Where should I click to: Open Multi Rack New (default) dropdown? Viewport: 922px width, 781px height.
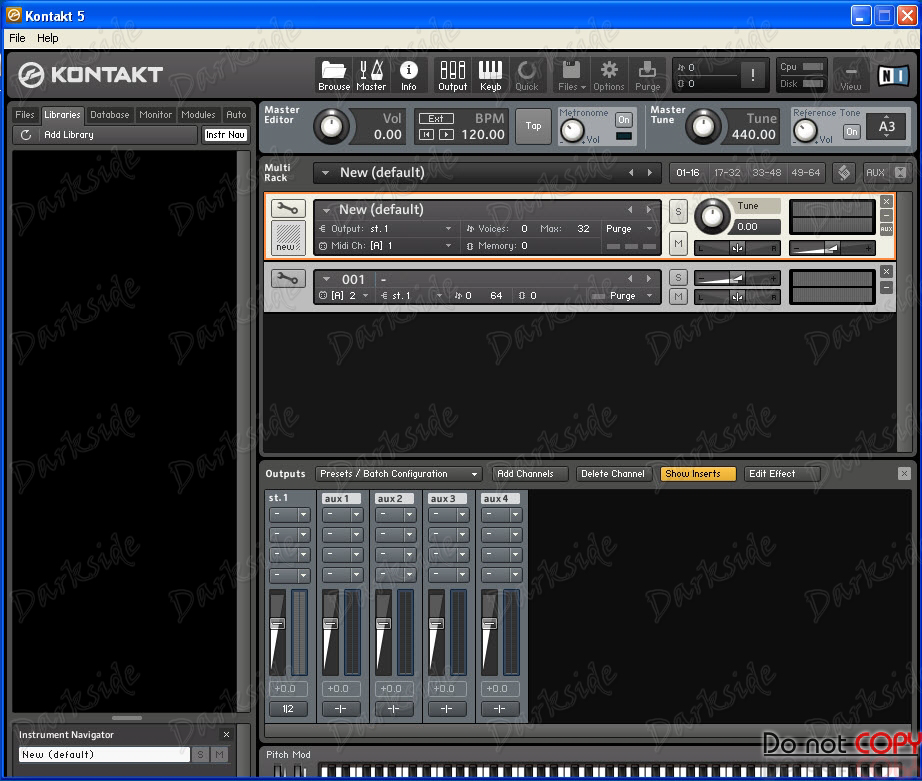pyautogui.click(x=325, y=172)
